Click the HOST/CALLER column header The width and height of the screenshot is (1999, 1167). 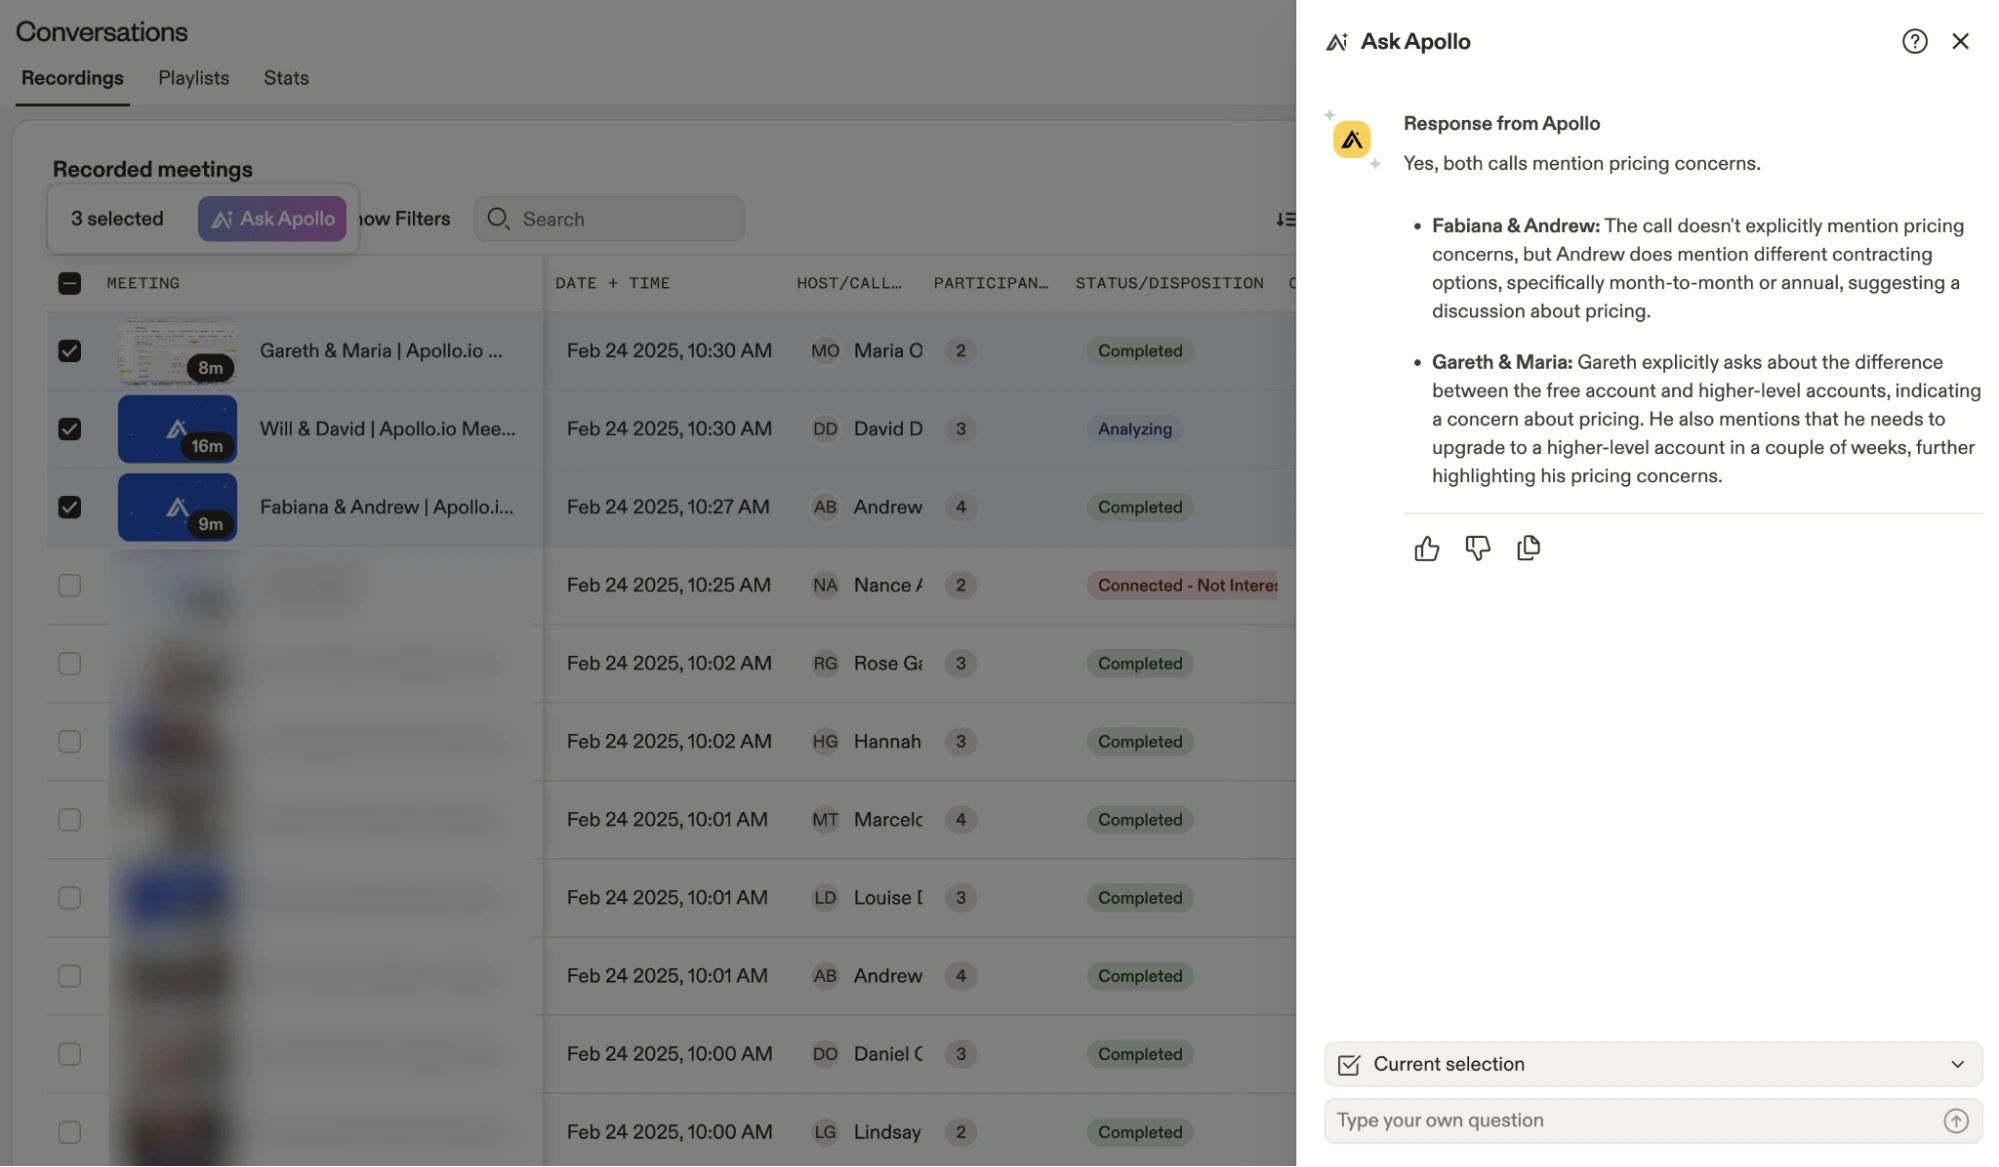(849, 283)
